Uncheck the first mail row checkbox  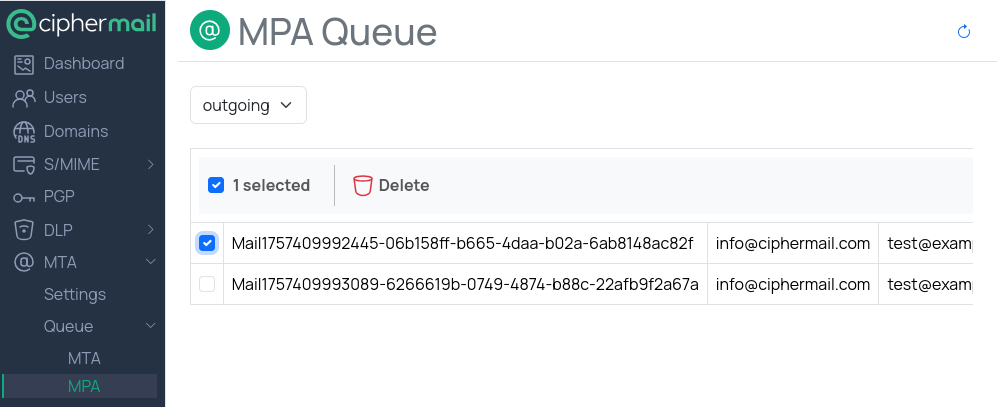(207, 243)
